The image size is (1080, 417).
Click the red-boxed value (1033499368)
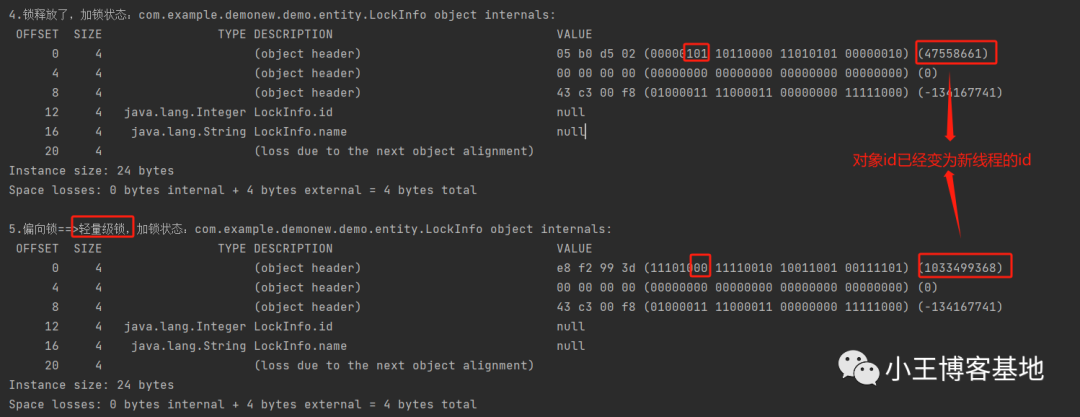[964, 267]
